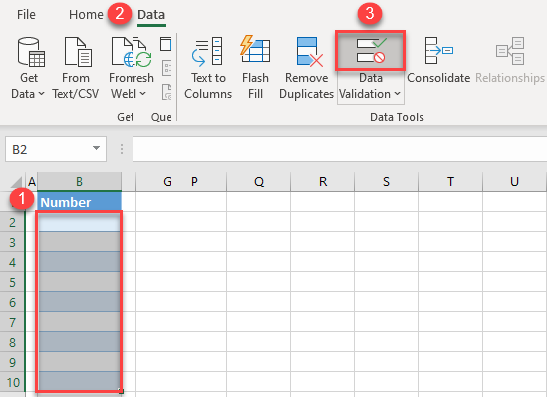Viewport: 547px width, 397px height.
Task: Click Remove Duplicates icon
Action: coord(310,52)
